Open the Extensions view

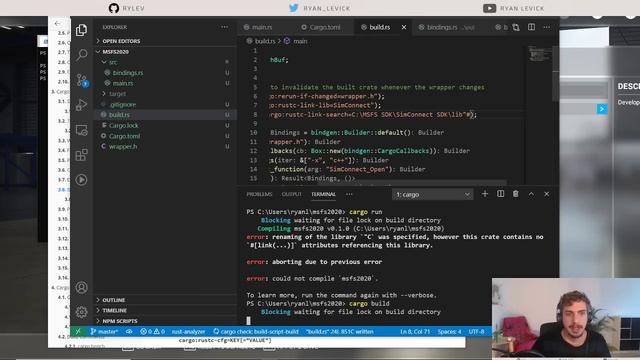[x=81, y=155]
